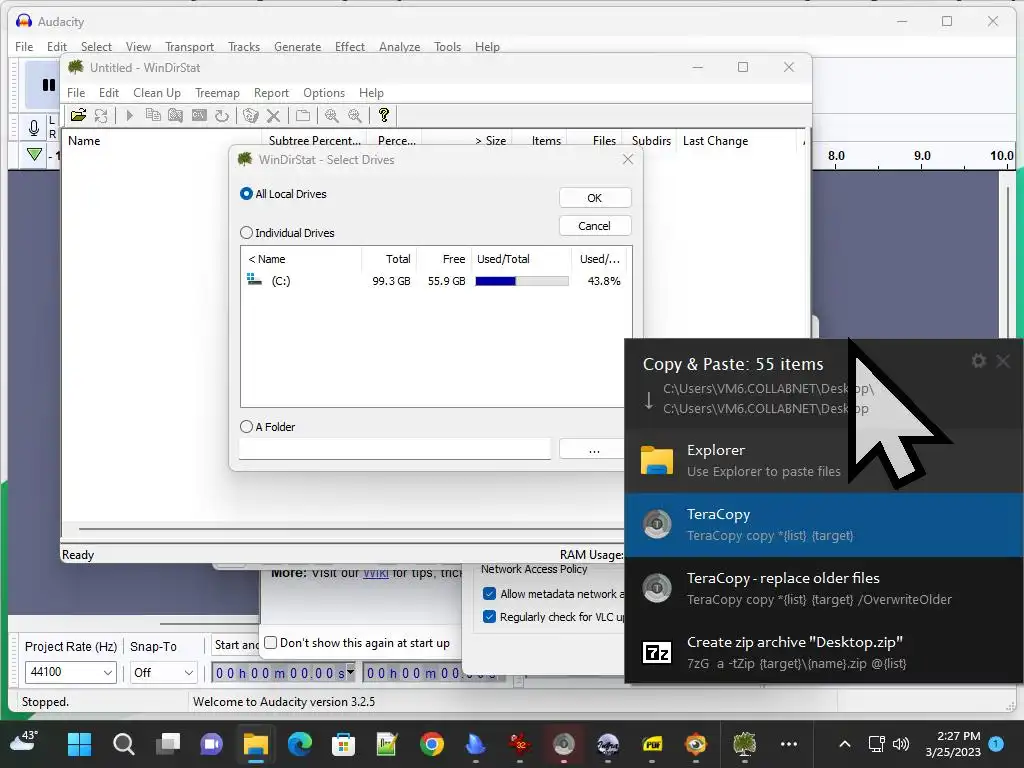Image resolution: width=1024 pixels, height=768 pixels.
Task: Choose TeraCopy - replace older files
Action: (824, 588)
